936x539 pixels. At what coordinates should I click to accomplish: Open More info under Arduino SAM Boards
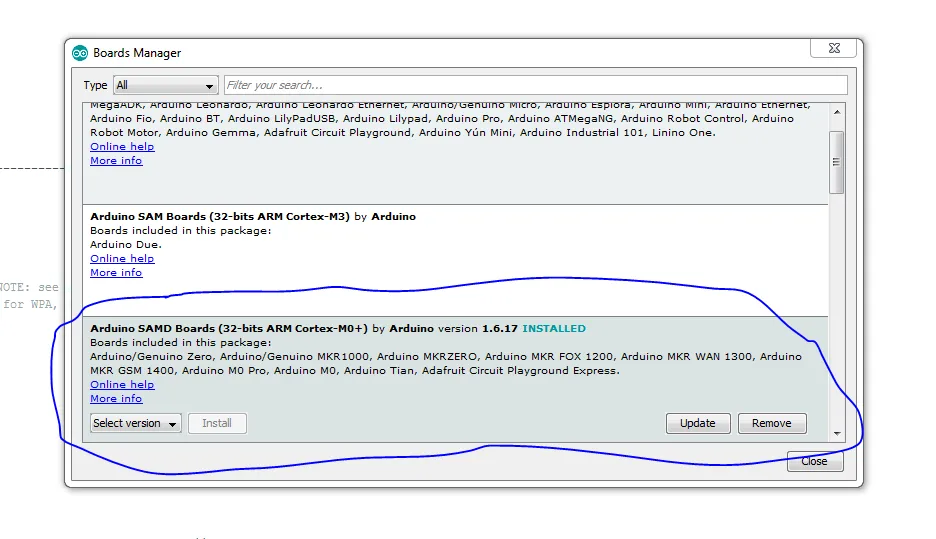(116, 273)
